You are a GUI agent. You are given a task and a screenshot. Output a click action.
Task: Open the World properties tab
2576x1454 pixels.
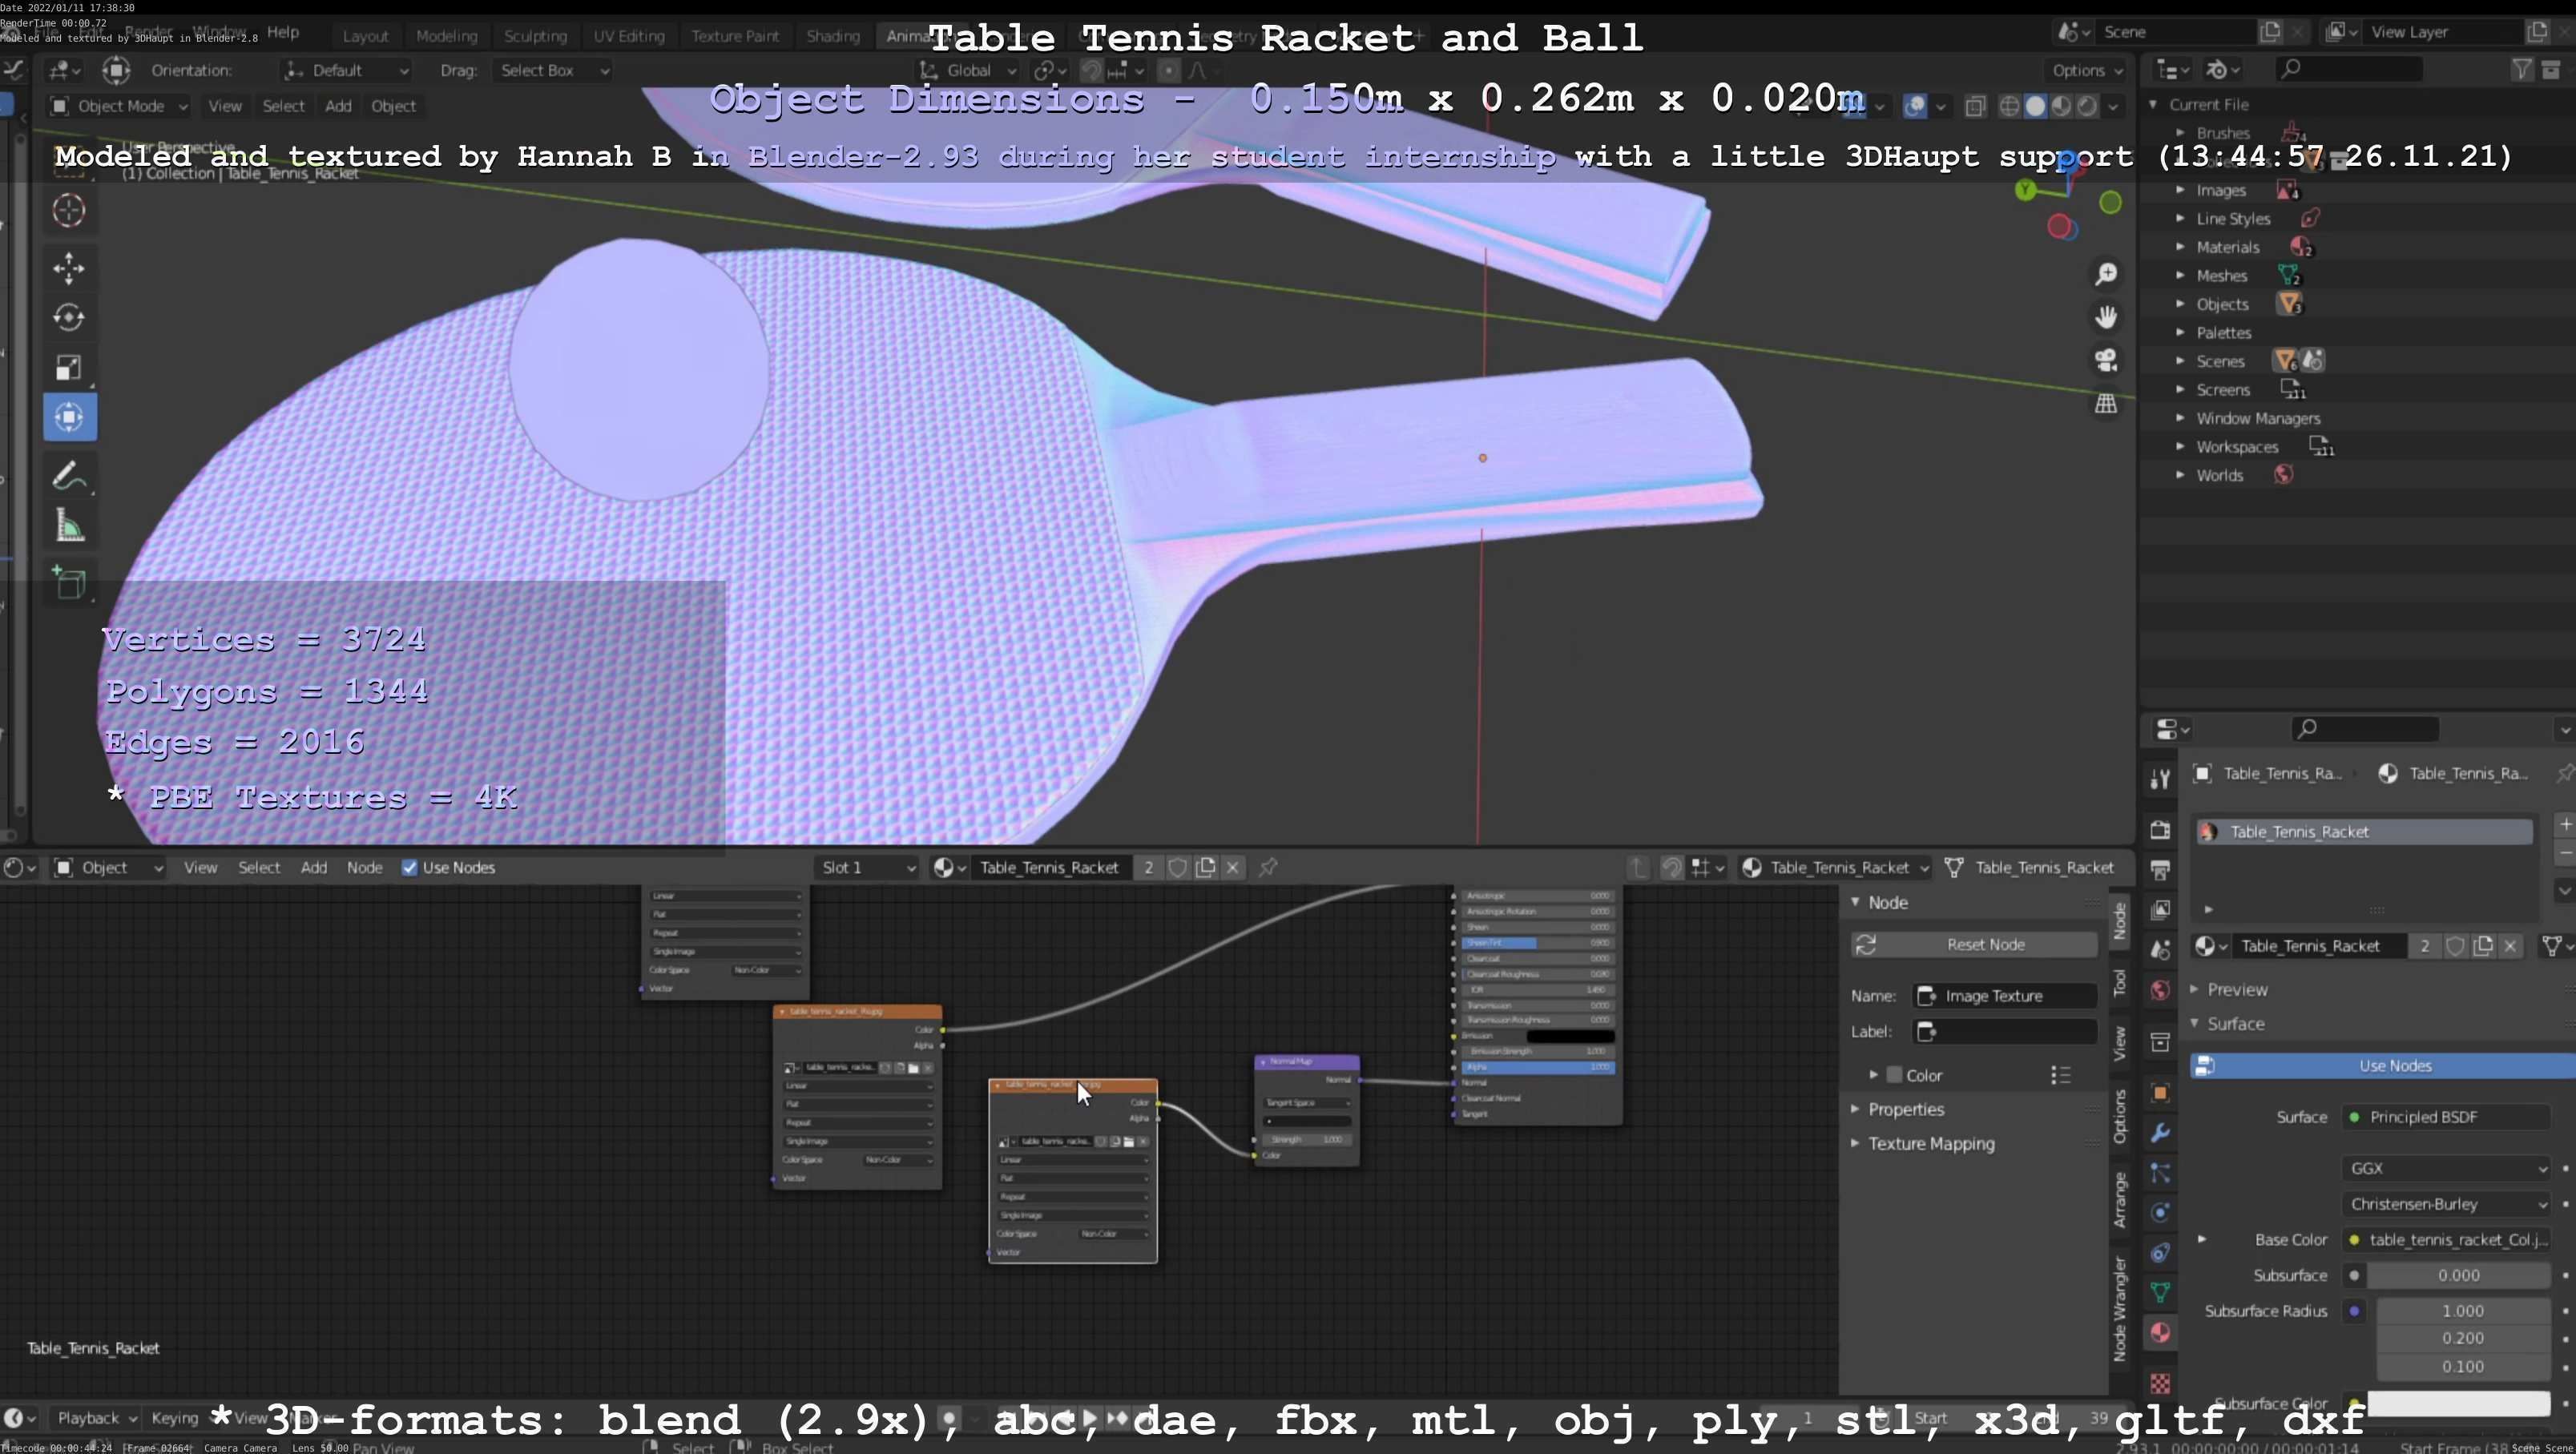click(x=2160, y=990)
